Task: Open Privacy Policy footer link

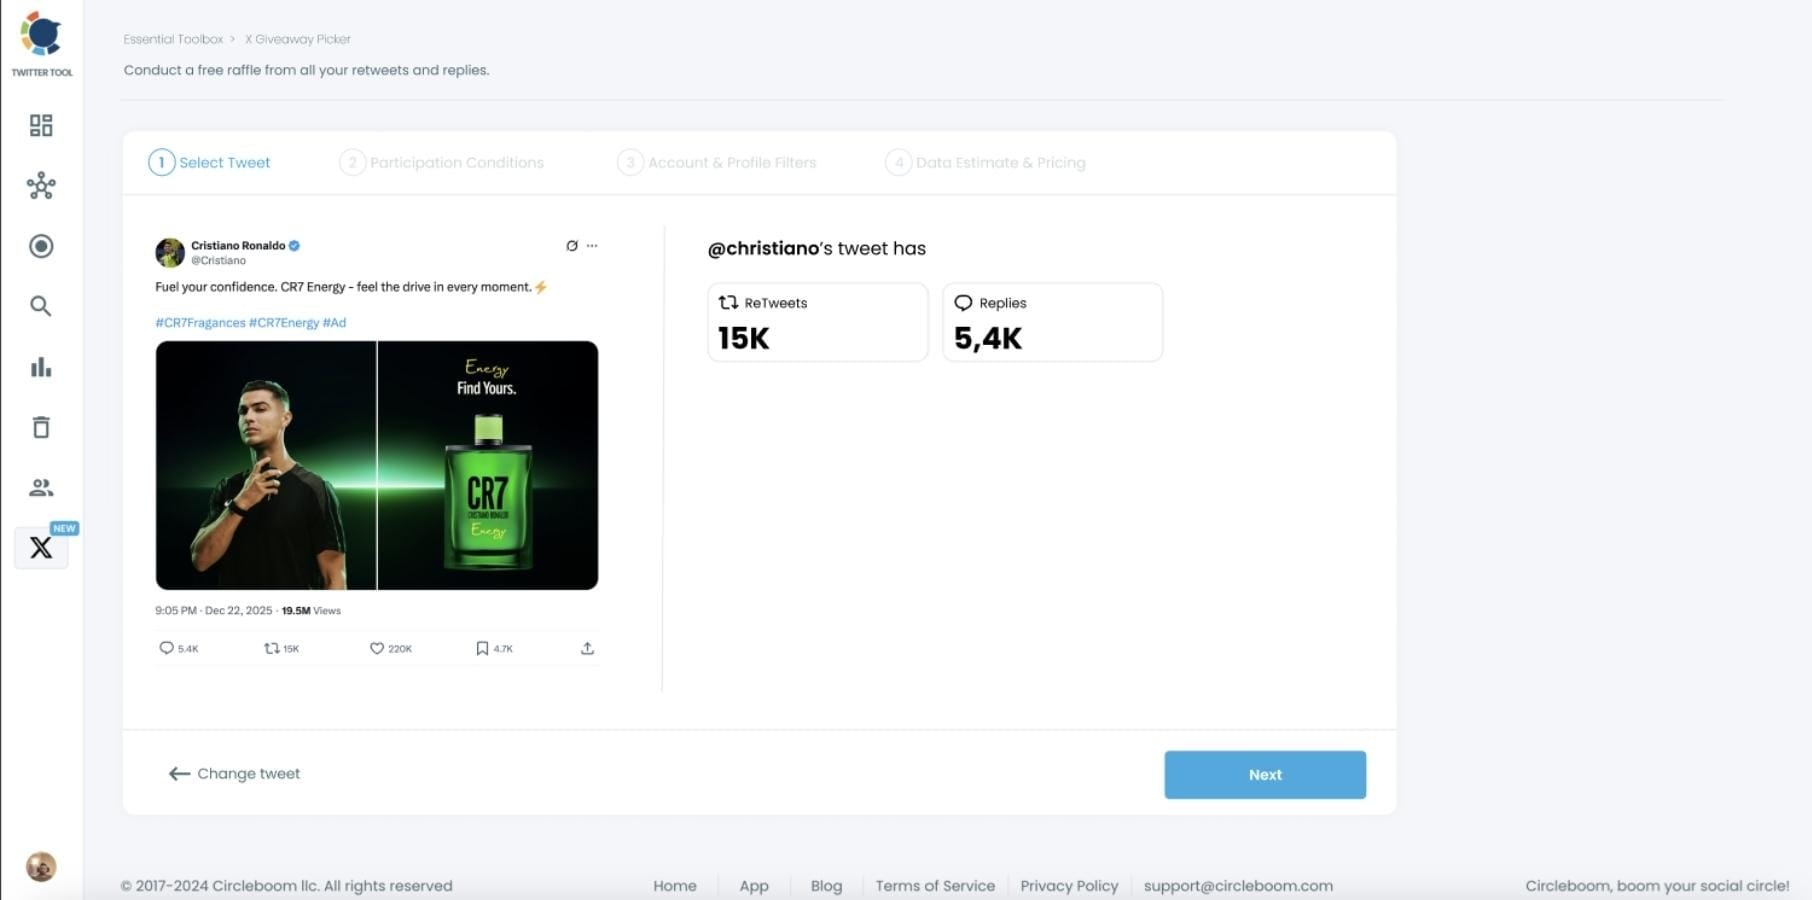Action: [x=1069, y=886]
